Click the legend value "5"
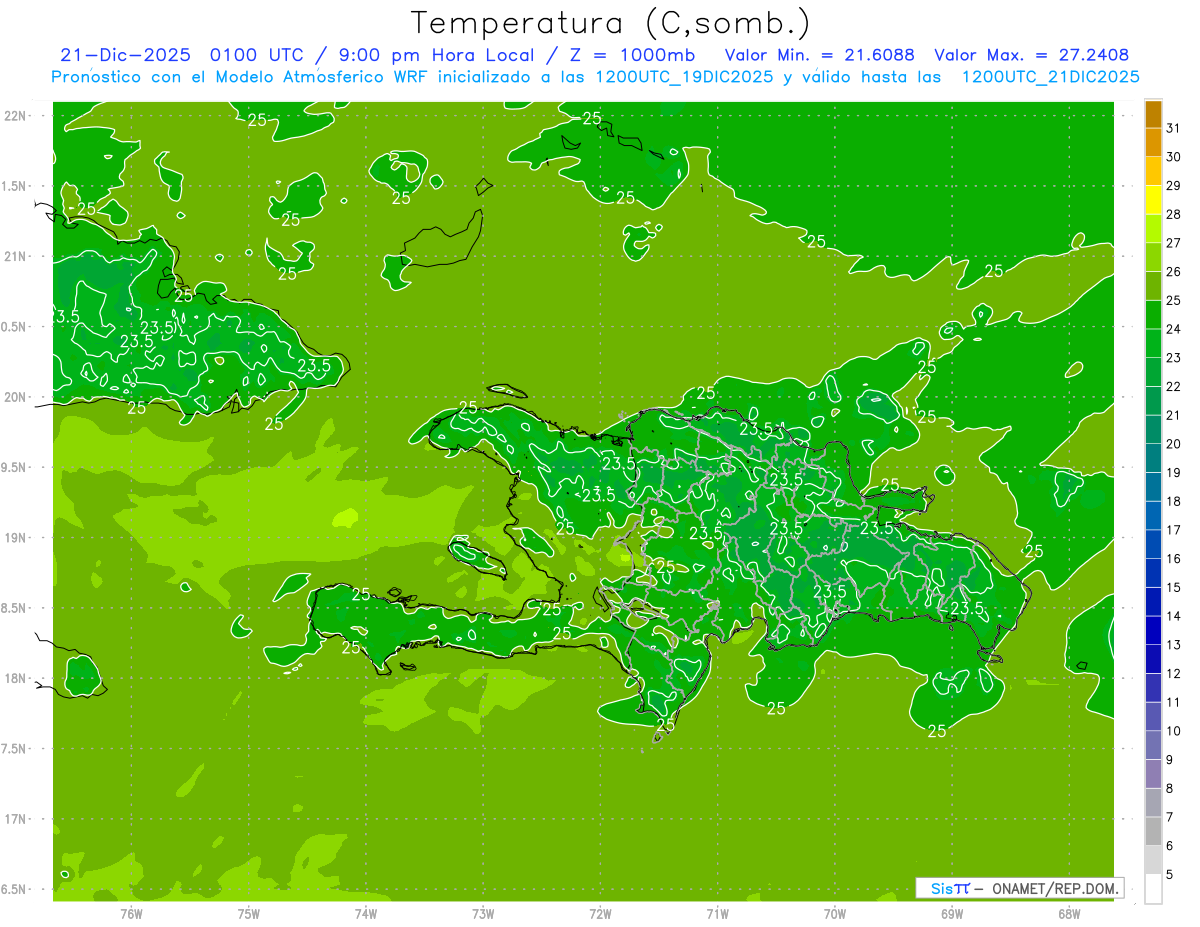 [x=1170, y=874]
